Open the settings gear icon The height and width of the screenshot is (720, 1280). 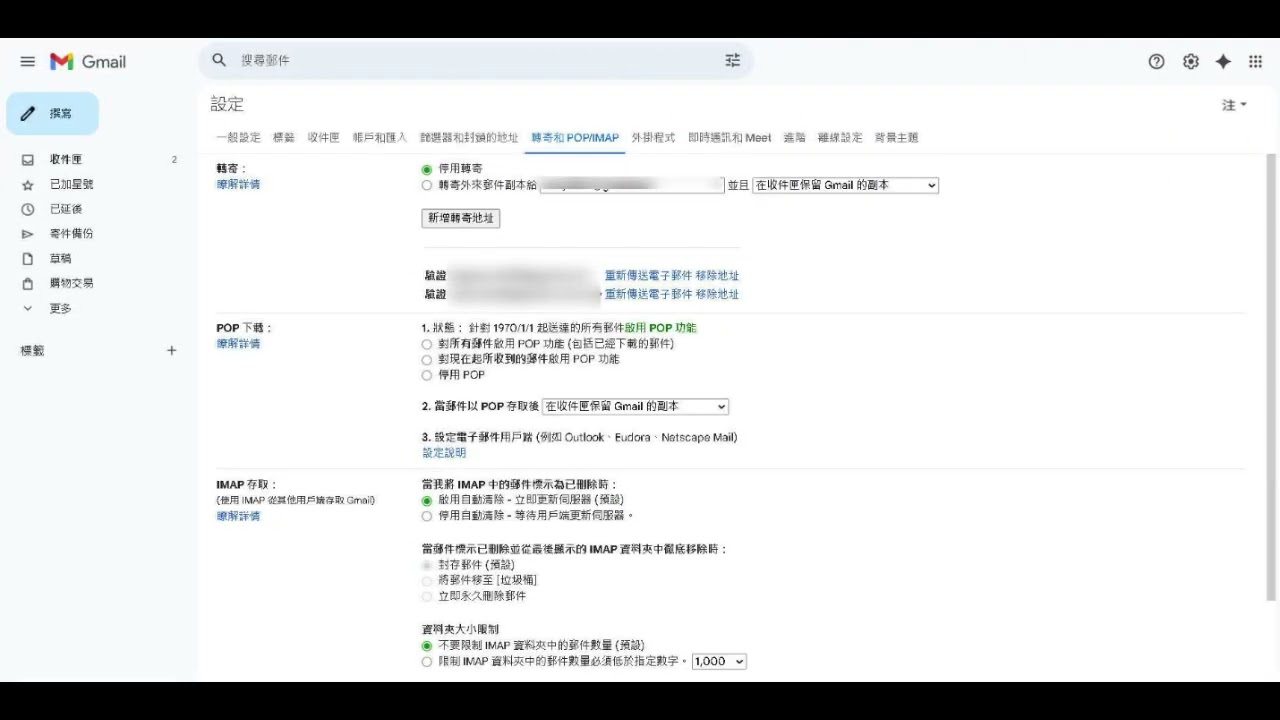tap(1191, 61)
